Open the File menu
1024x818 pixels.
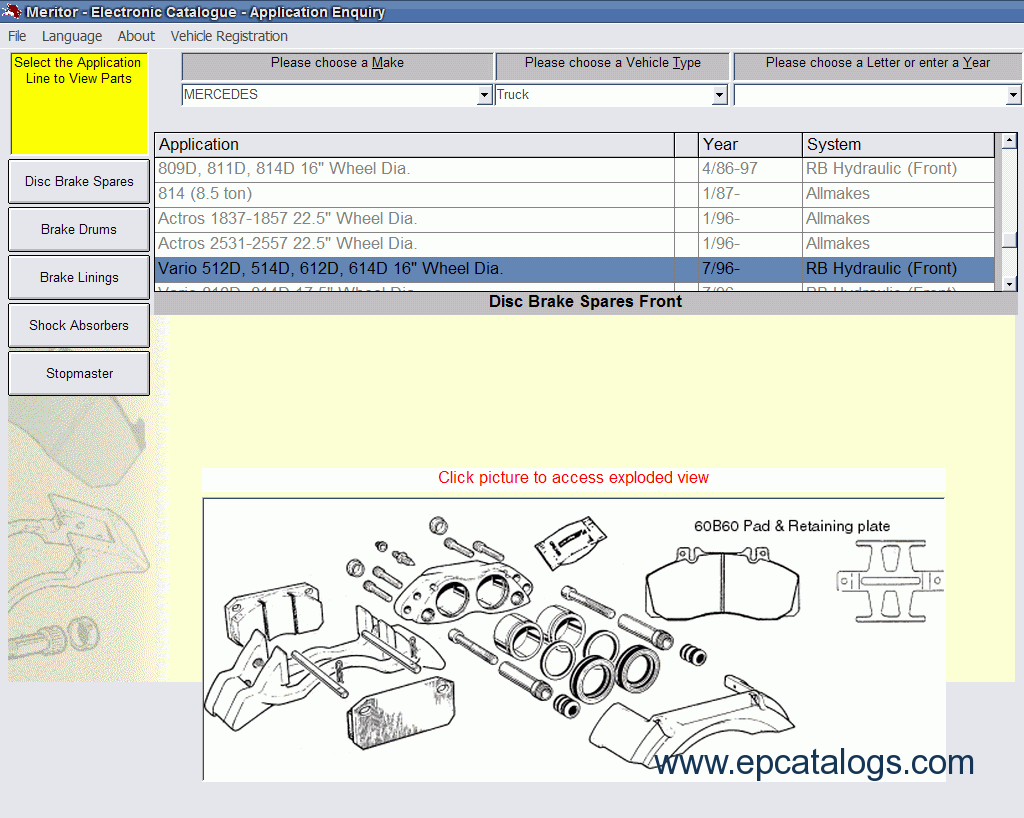click(x=17, y=37)
